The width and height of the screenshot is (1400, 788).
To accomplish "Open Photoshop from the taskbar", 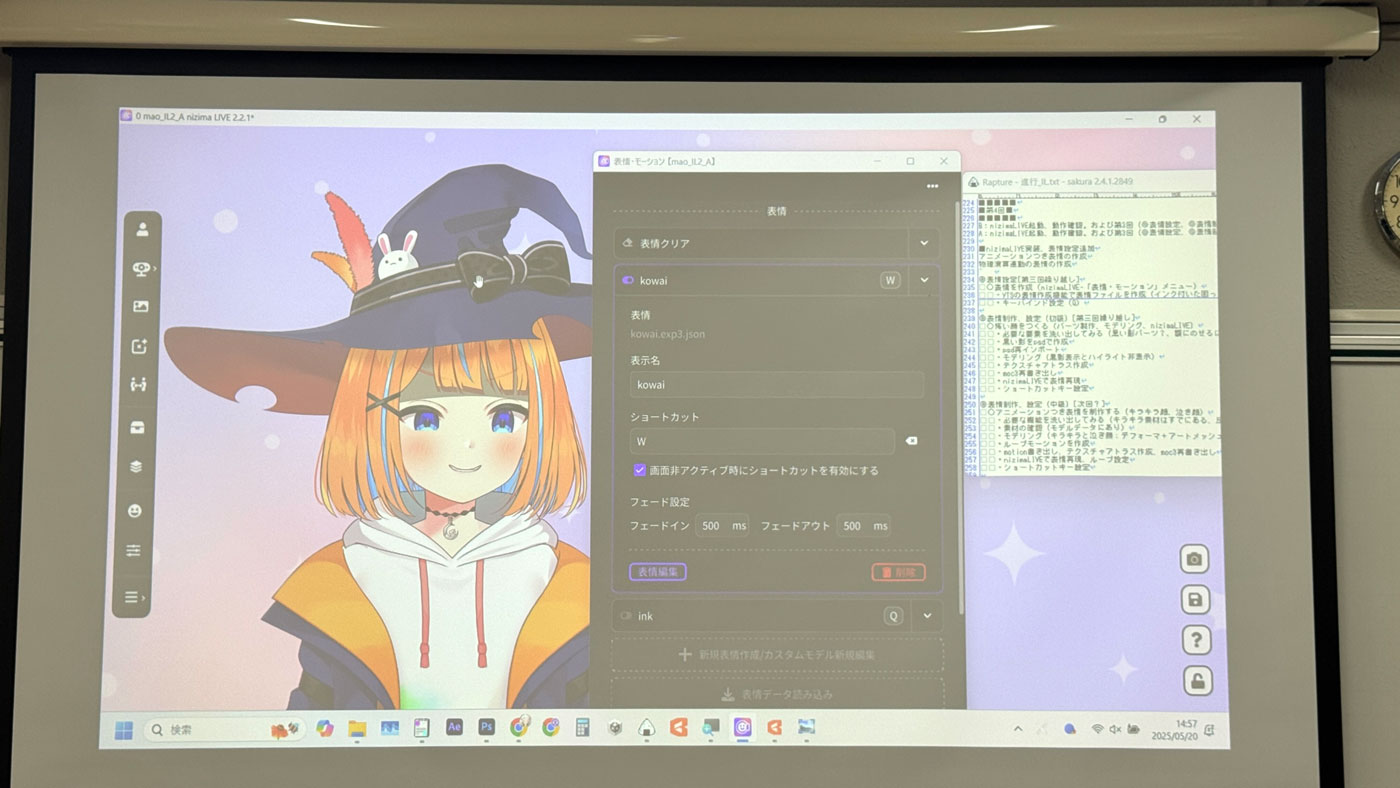I will [x=486, y=727].
